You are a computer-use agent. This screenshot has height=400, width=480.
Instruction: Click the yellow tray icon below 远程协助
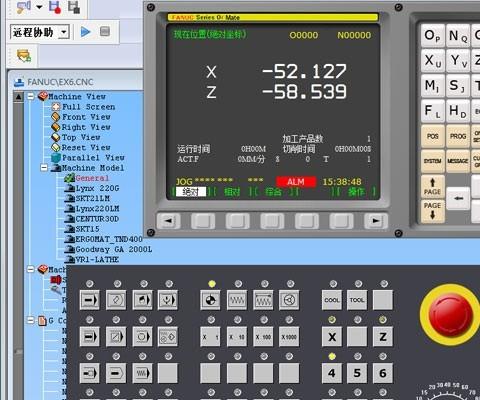pos(24,55)
